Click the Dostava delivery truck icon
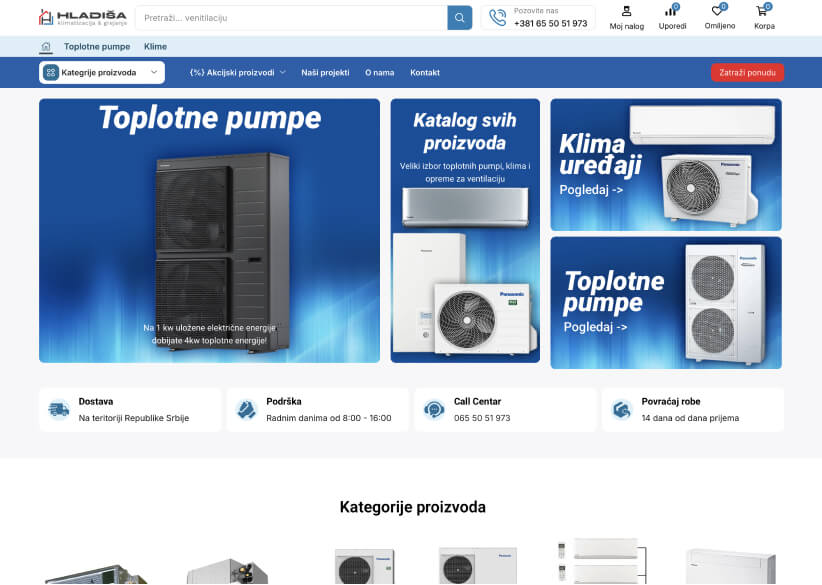 click(58, 409)
